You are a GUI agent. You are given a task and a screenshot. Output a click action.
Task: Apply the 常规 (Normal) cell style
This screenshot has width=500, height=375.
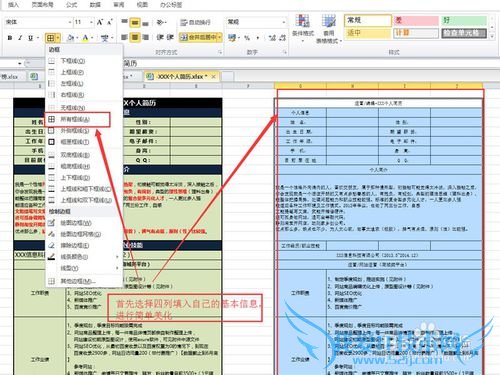pos(368,20)
